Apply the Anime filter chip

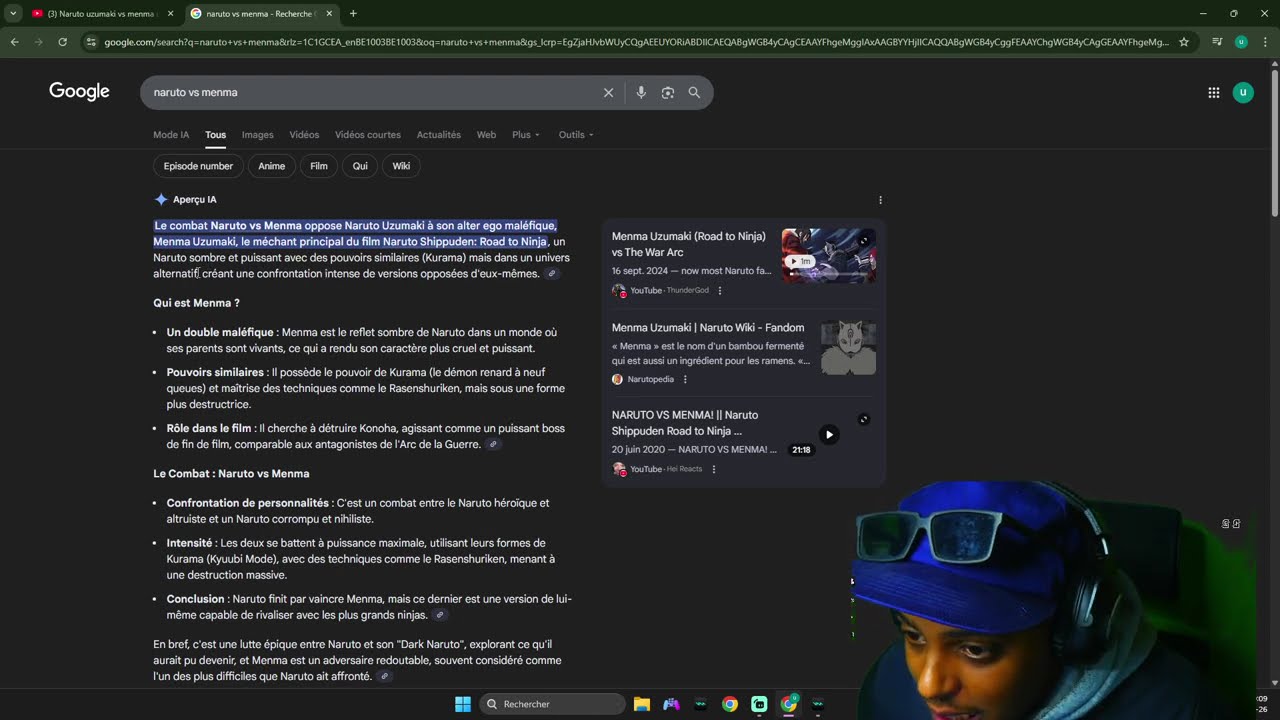point(272,166)
